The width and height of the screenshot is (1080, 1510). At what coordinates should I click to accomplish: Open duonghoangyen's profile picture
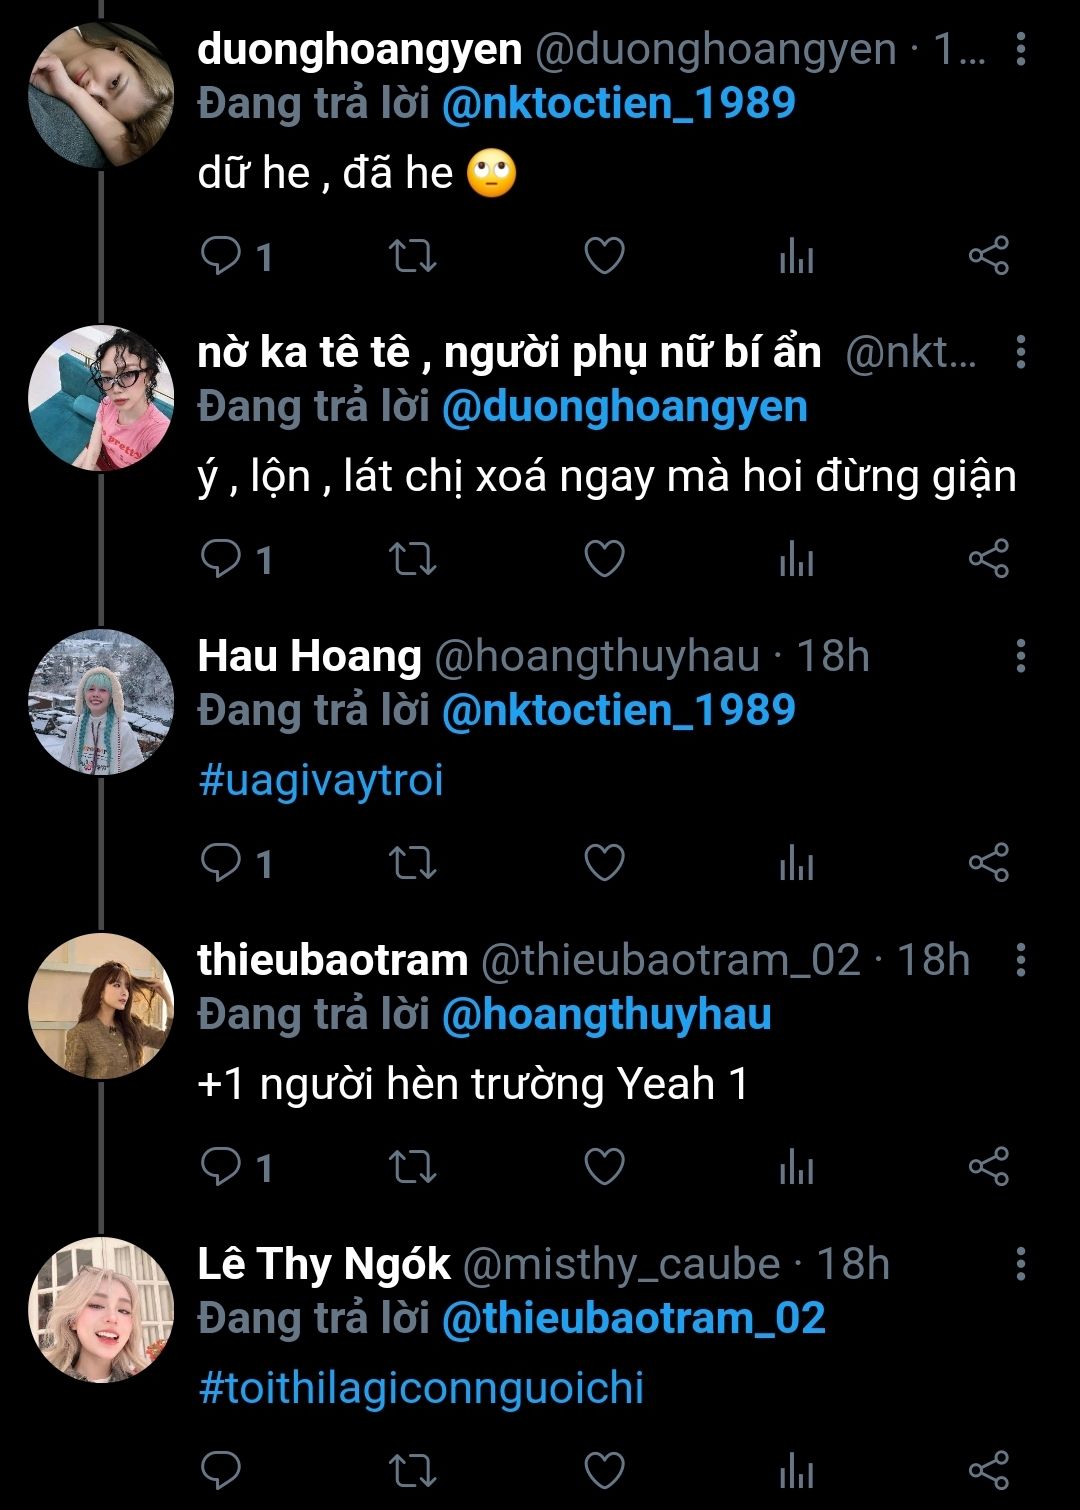click(101, 95)
